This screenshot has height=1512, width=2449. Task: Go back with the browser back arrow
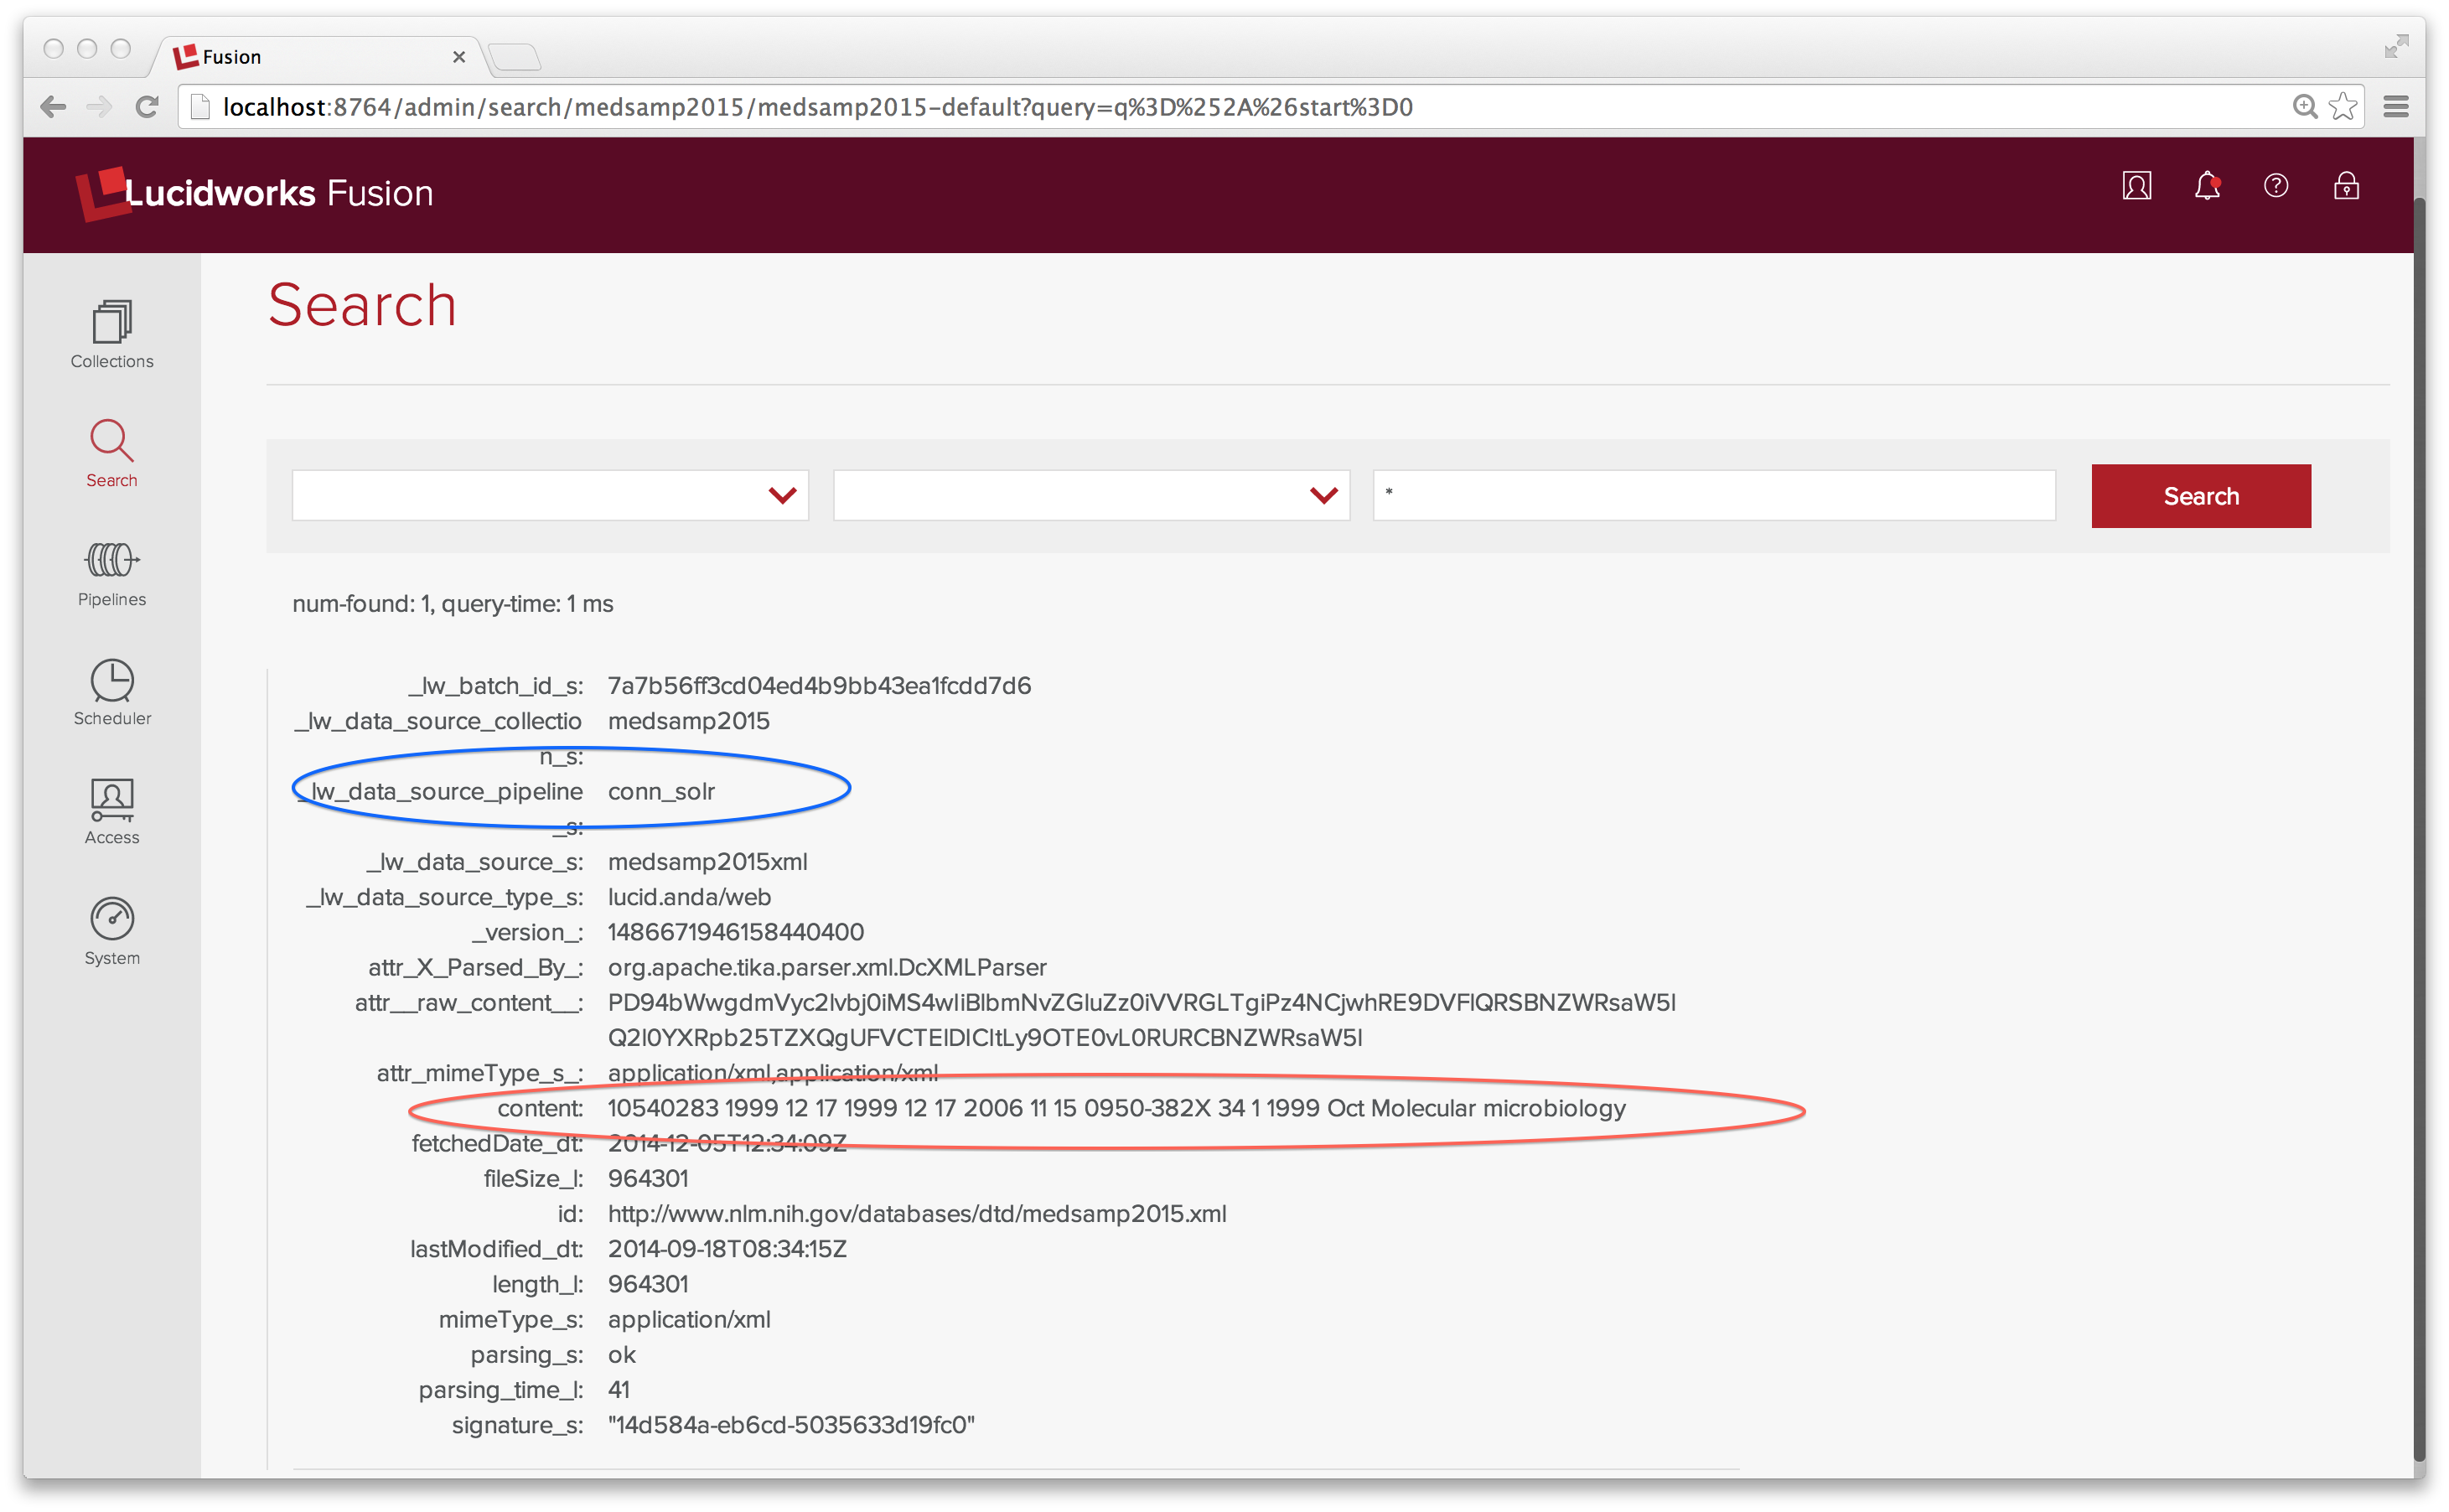tap(53, 107)
